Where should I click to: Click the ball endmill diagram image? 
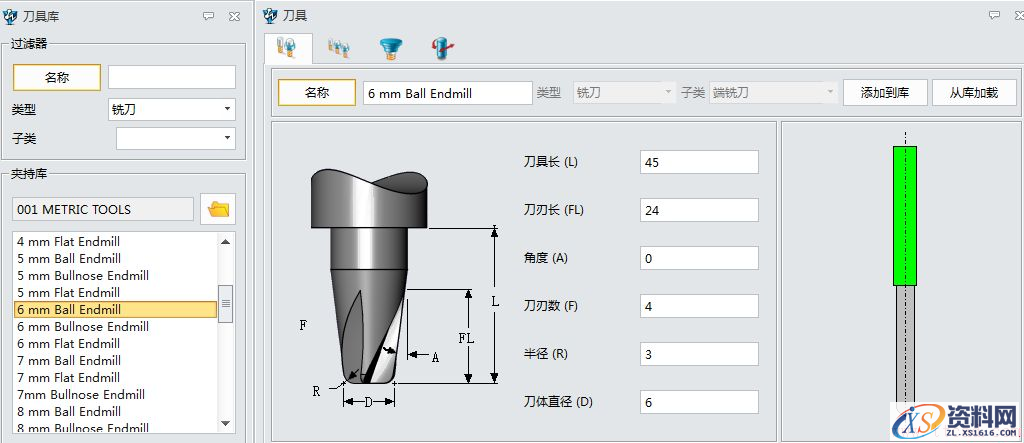pyautogui.click(x=398, y=287)
